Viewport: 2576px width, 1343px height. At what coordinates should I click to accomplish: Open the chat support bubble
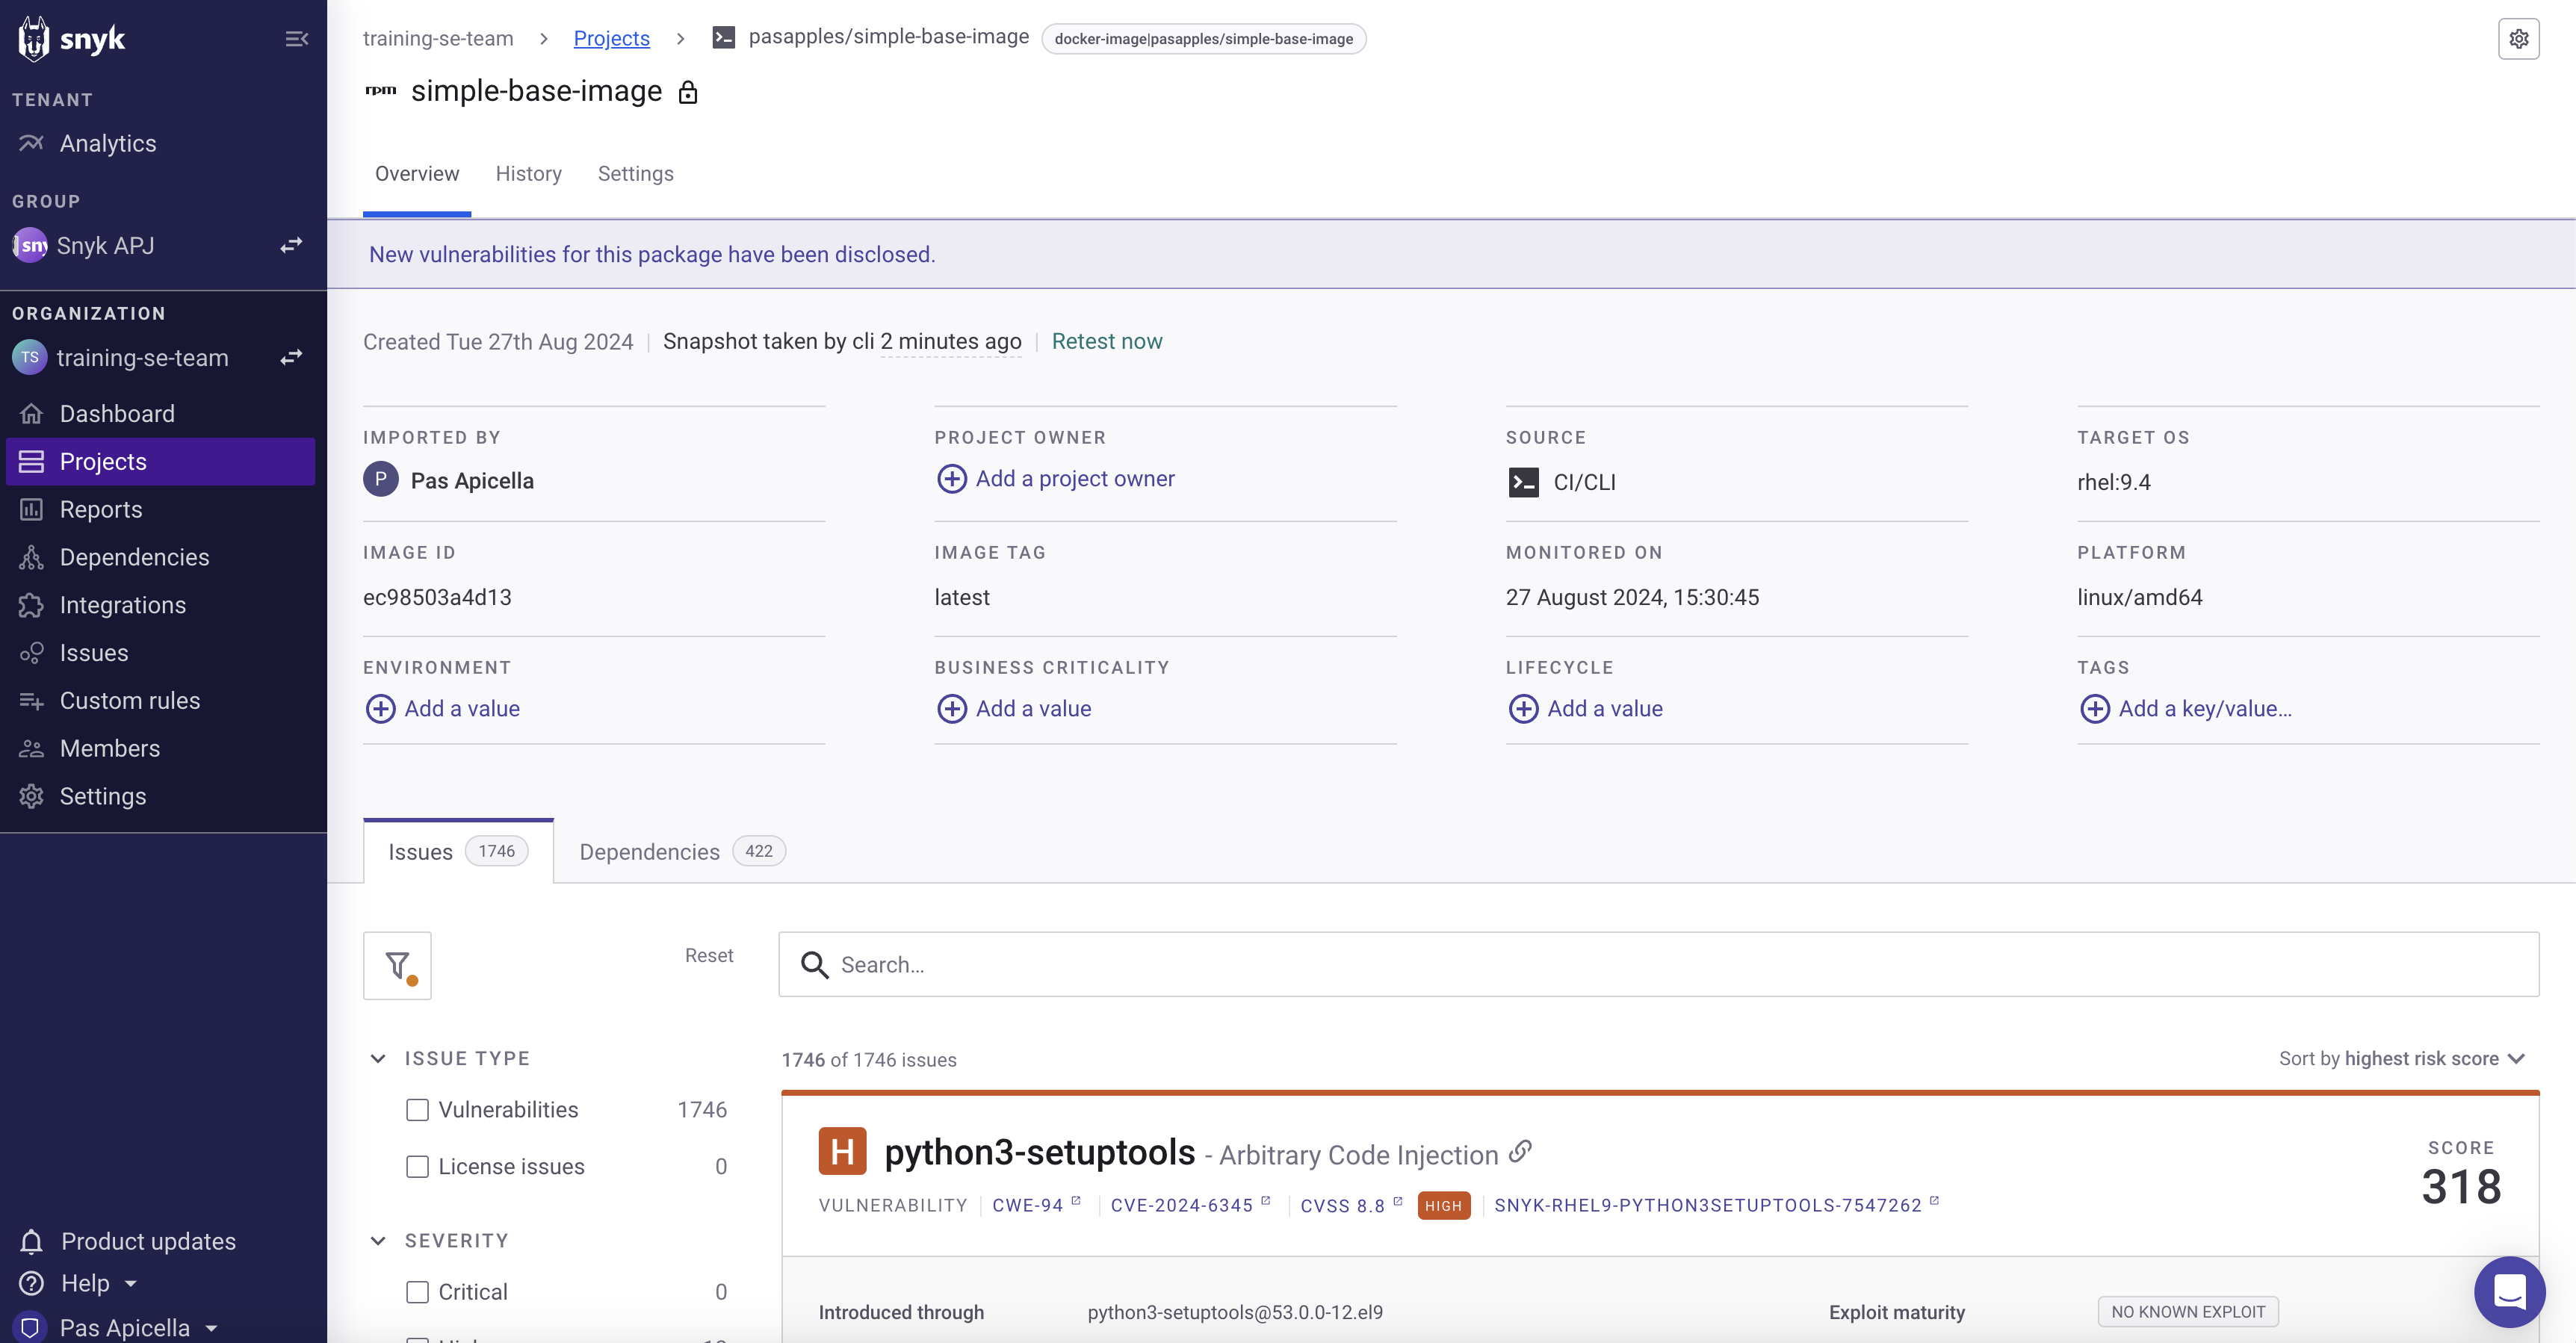pos(2509,1291)
